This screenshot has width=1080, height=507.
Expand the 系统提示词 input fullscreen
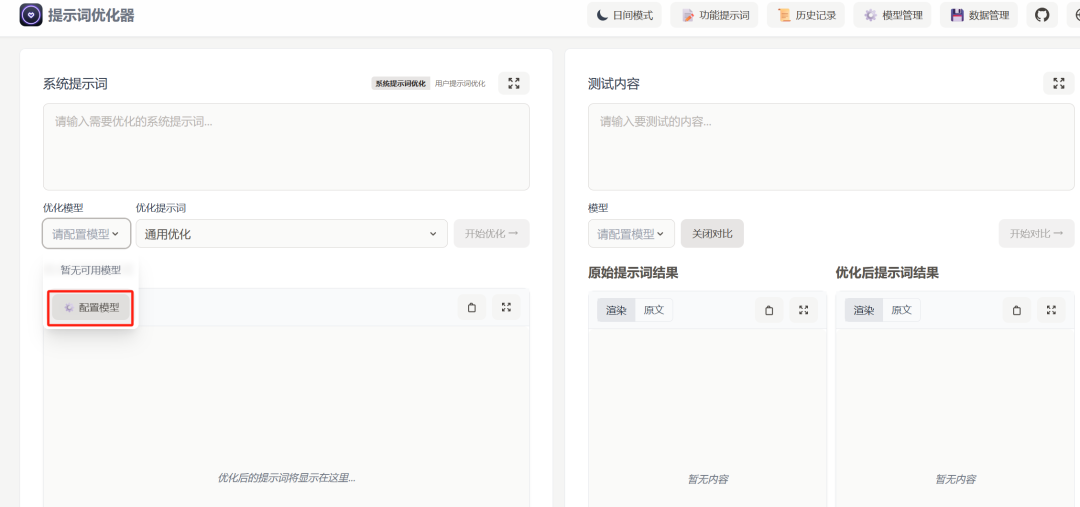[514, 83]
